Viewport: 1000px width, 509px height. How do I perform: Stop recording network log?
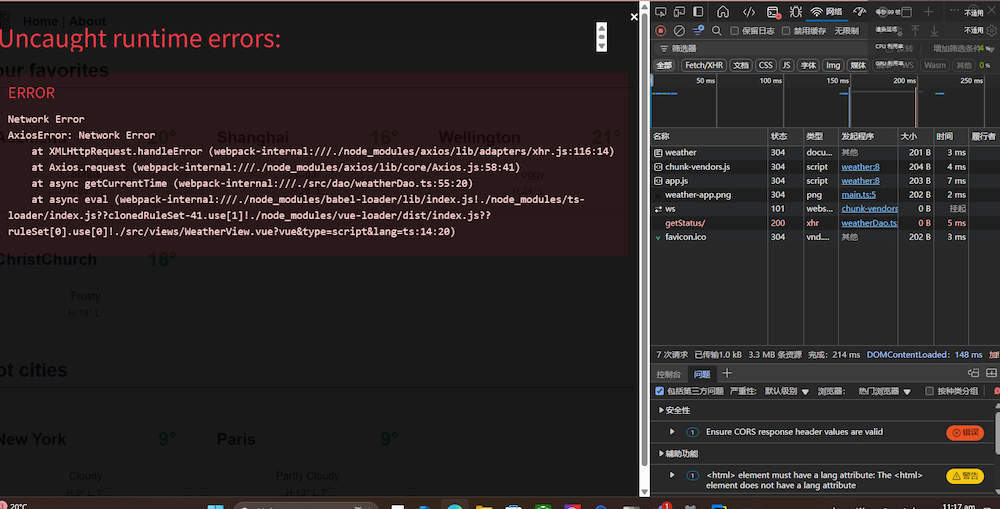[660, 31]
